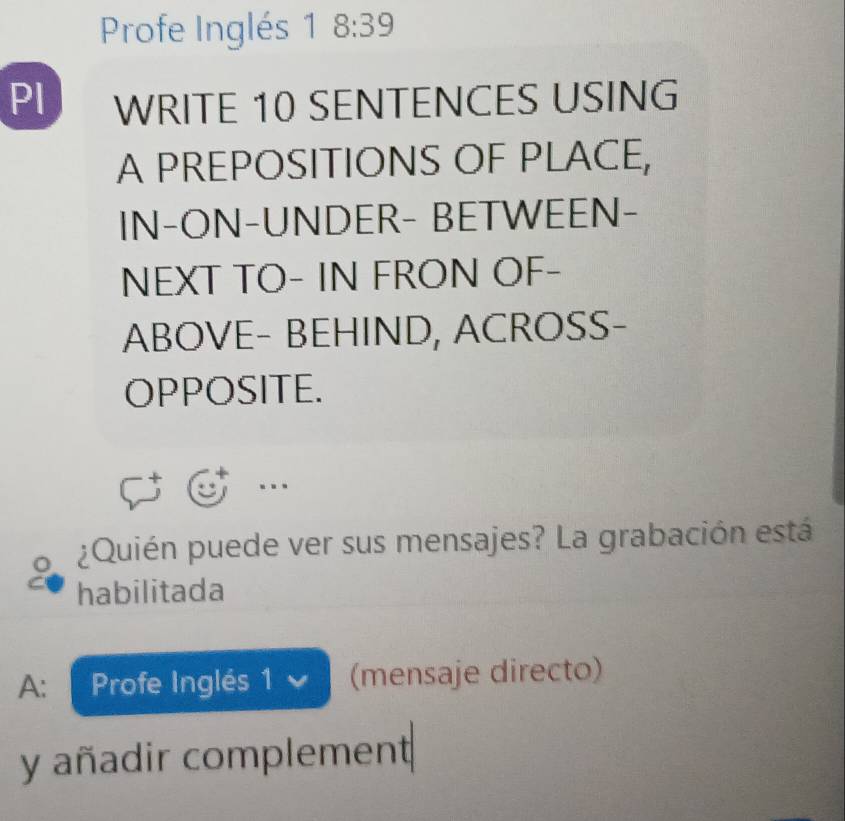Open the three-dot more options menu
The width and height of the screenshot is (845, 821).
point(273,486)
